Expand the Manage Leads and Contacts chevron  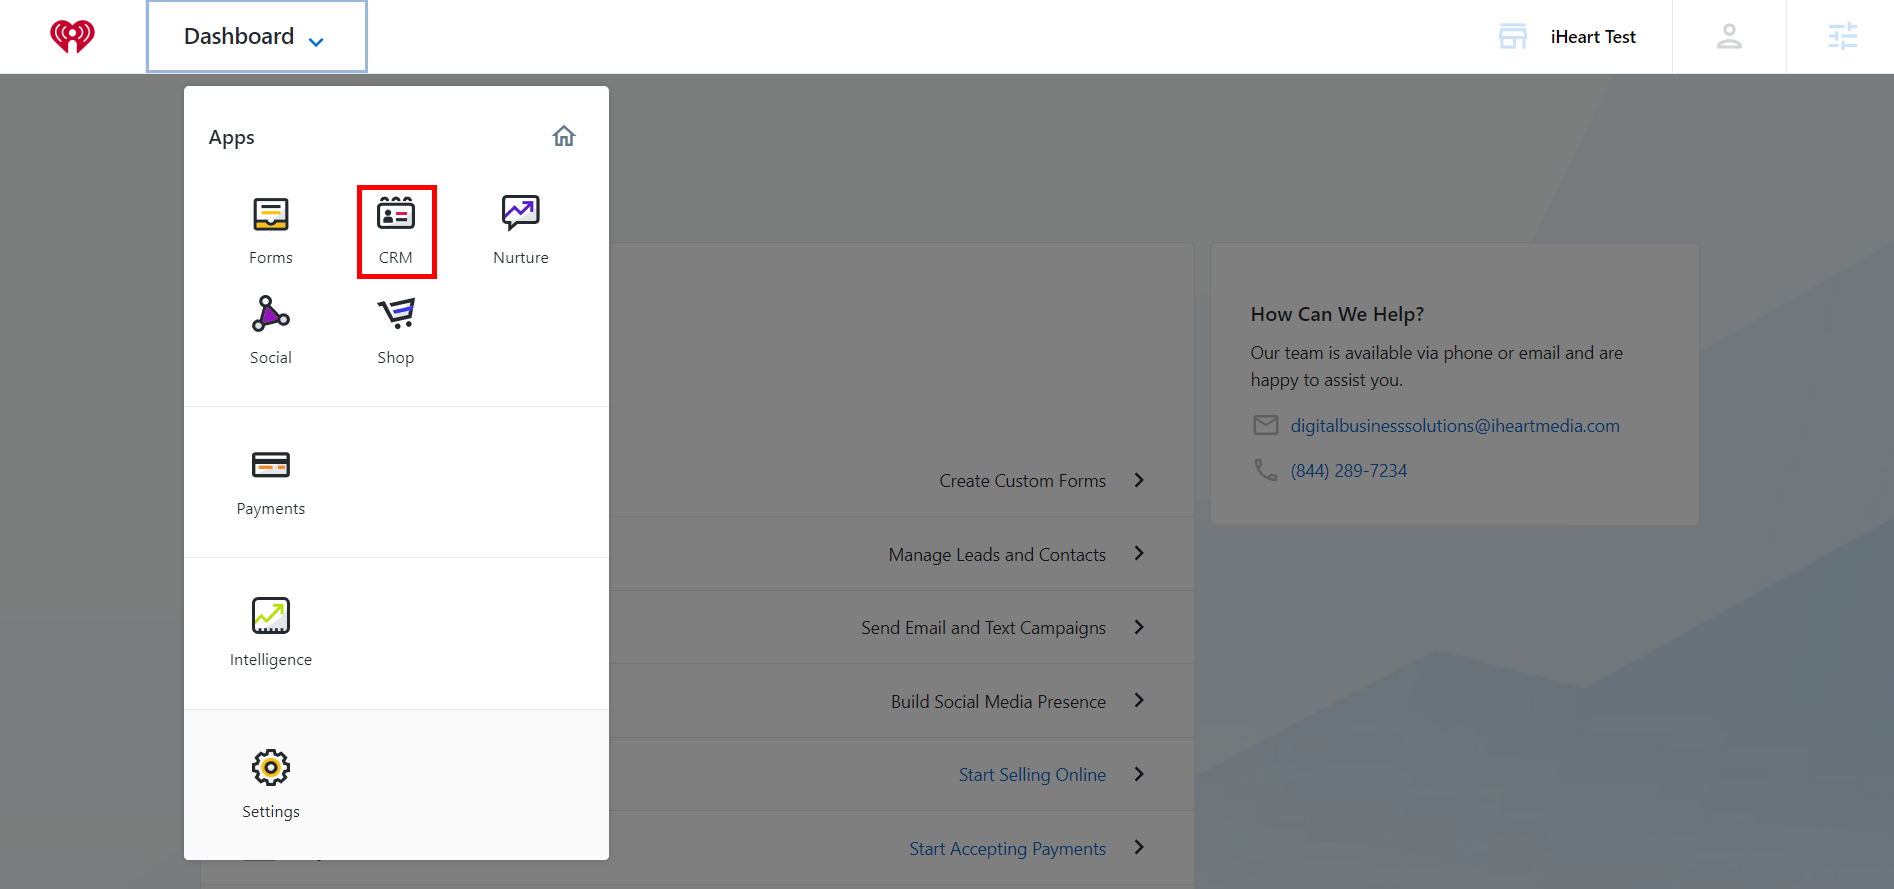point(1139,553)
